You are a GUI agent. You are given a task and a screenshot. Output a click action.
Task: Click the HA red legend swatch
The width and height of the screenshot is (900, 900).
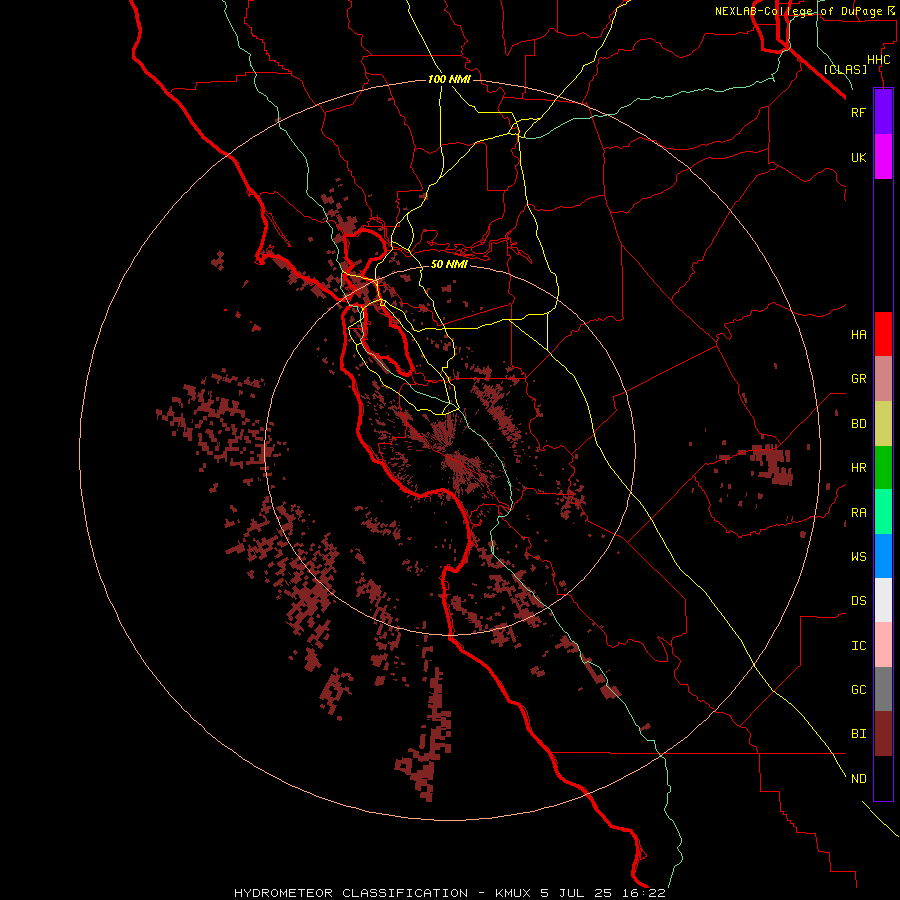[883, 334]
